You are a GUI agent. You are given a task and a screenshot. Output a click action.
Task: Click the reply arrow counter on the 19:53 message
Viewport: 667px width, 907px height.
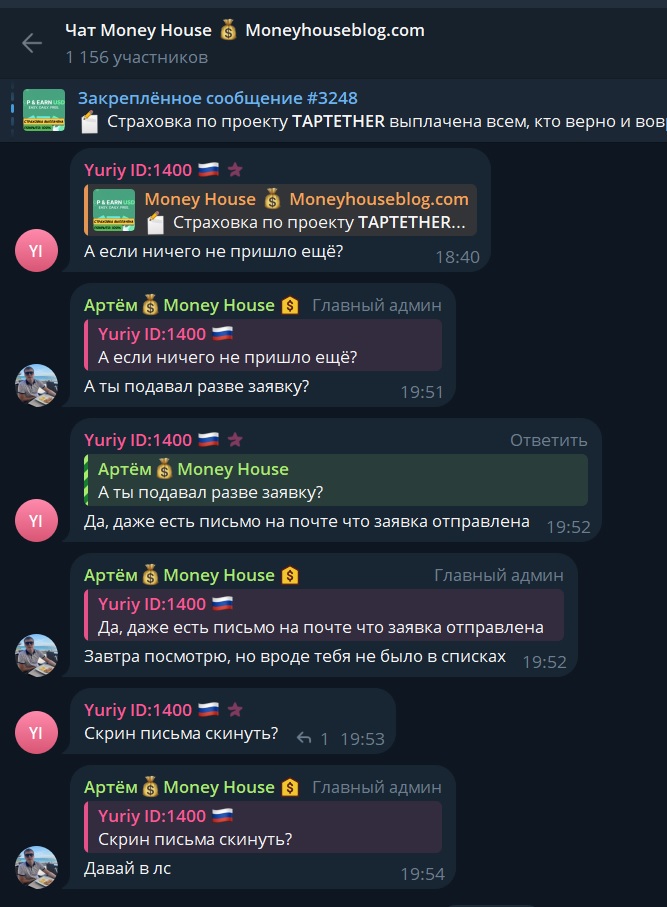click(312, 739)
